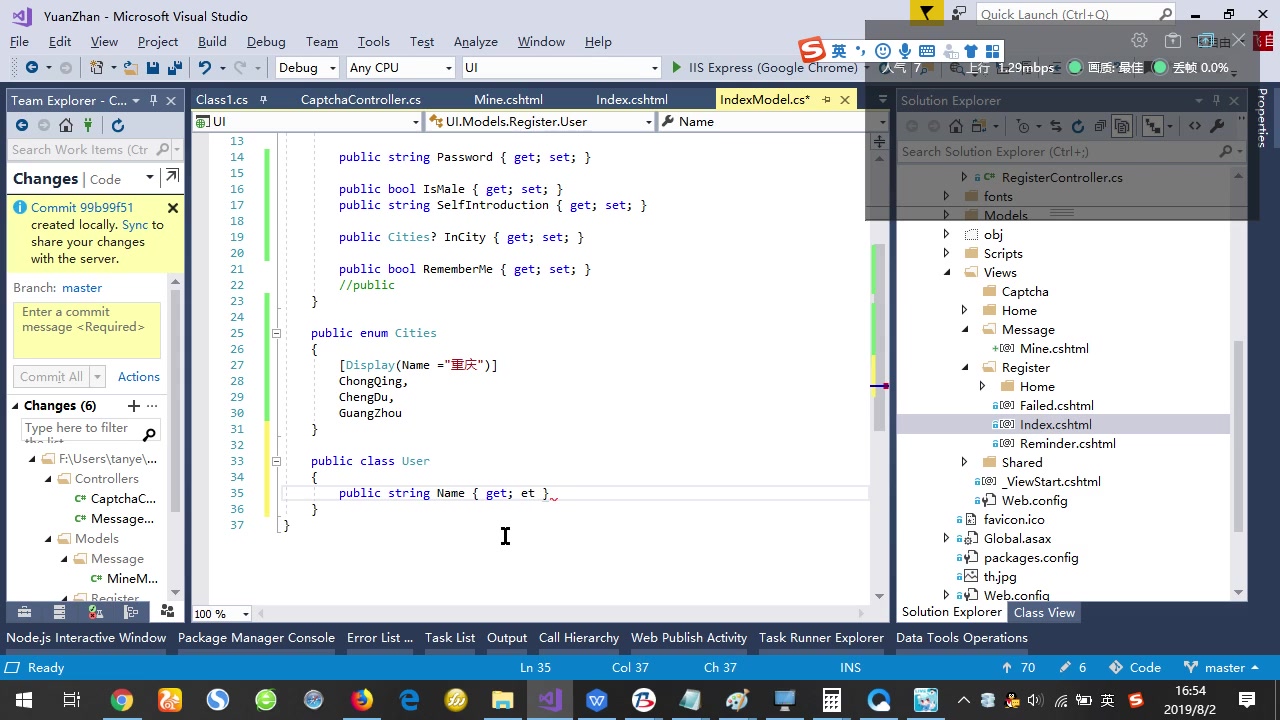Refresh Team Explorer
This screenshot has width=1280, height=720.
[118, 125]
